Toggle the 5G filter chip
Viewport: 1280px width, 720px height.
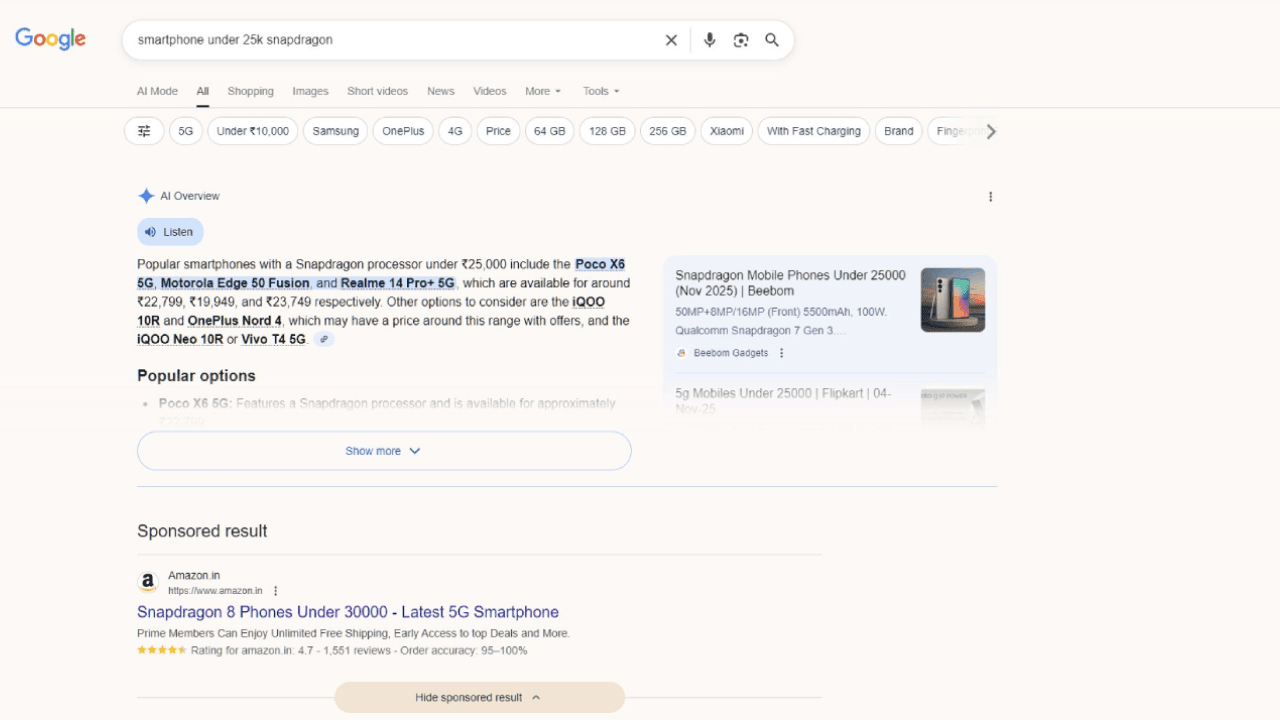pyautogui.click(x=186, y=131)
